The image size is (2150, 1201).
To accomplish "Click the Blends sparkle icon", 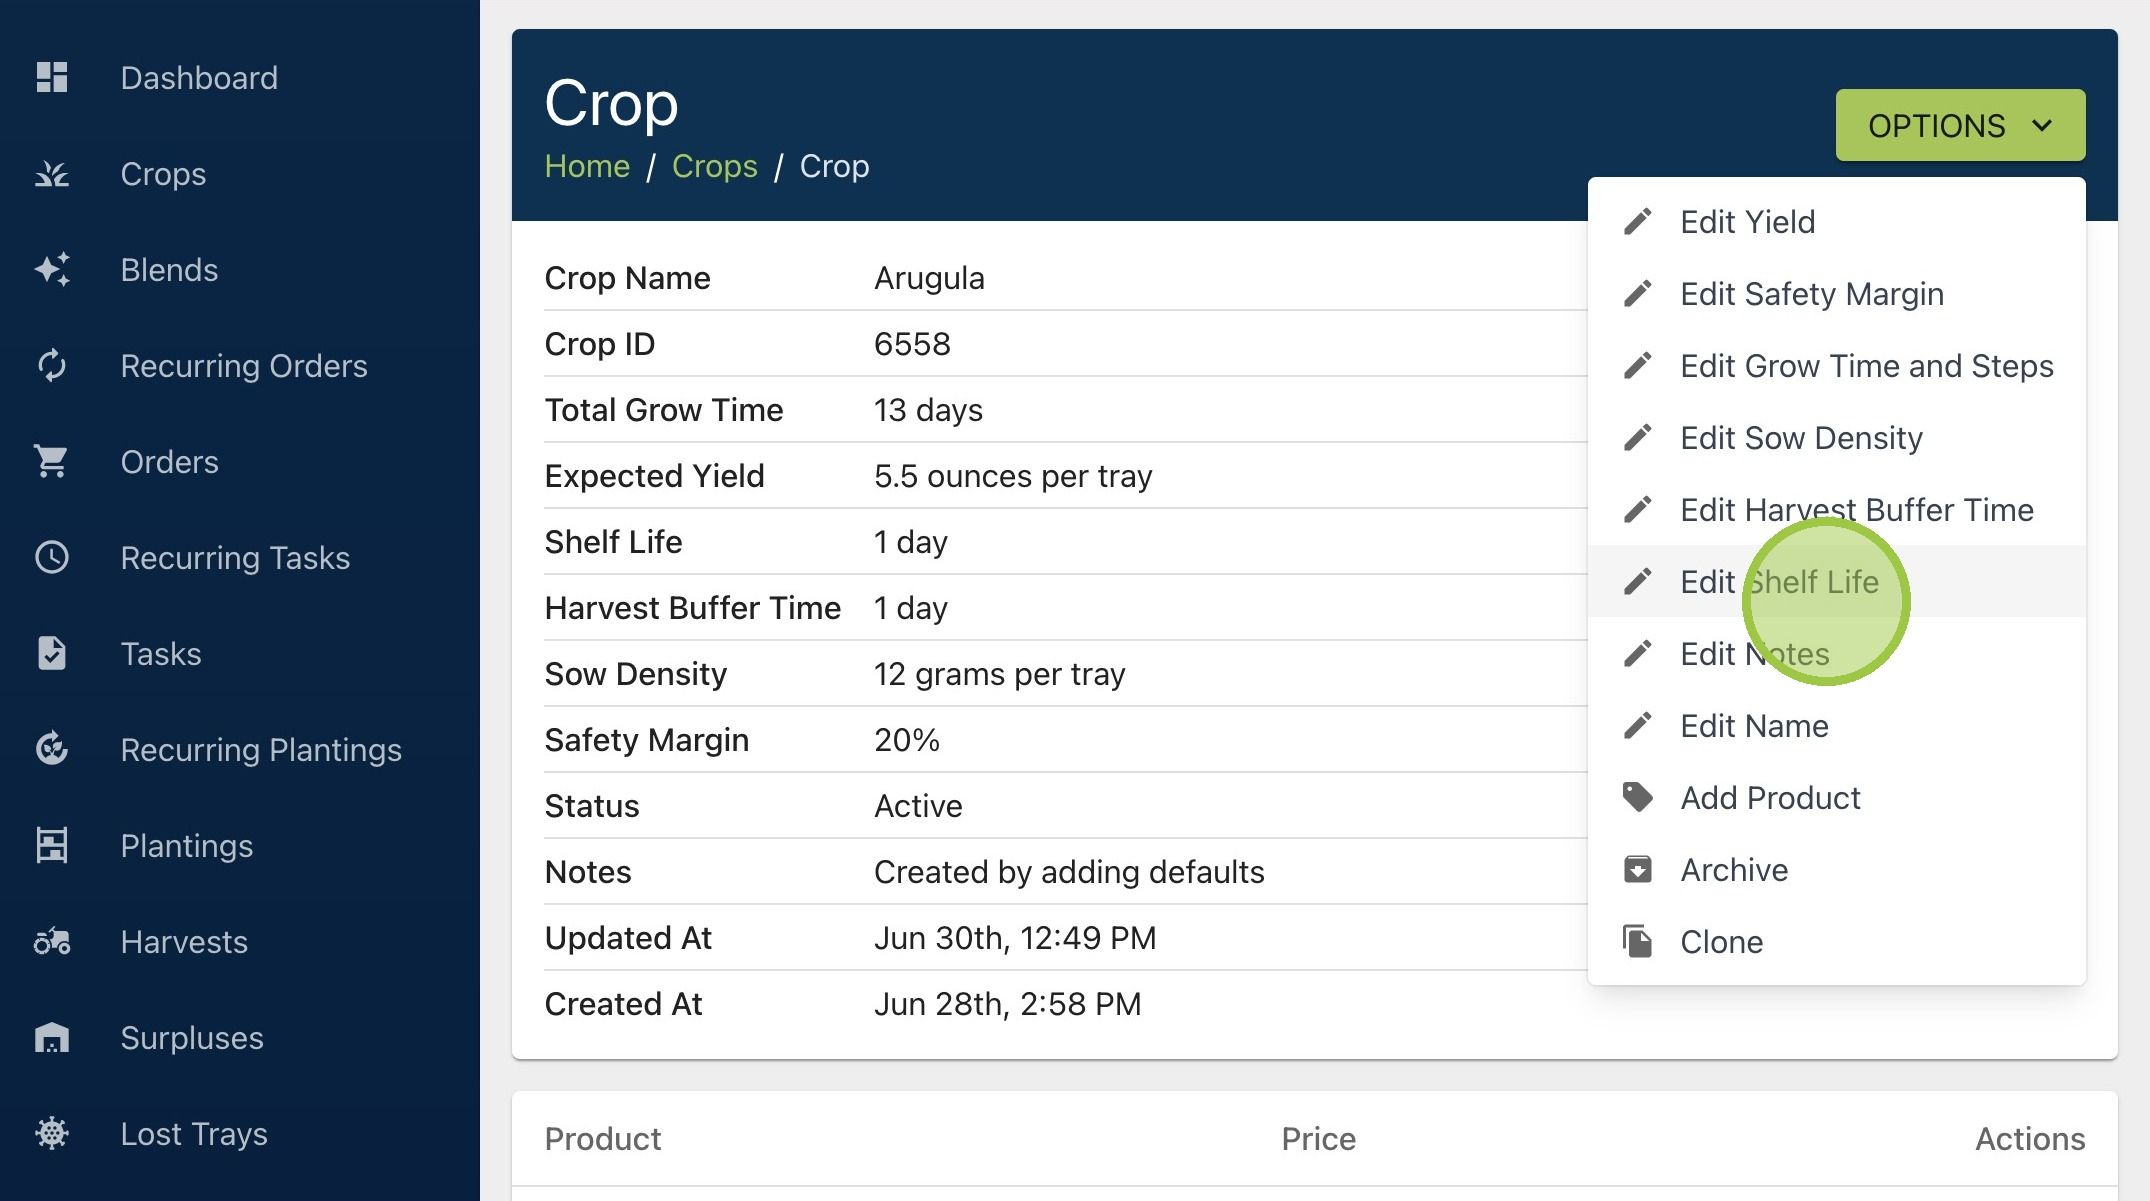I will pos(51,270).
